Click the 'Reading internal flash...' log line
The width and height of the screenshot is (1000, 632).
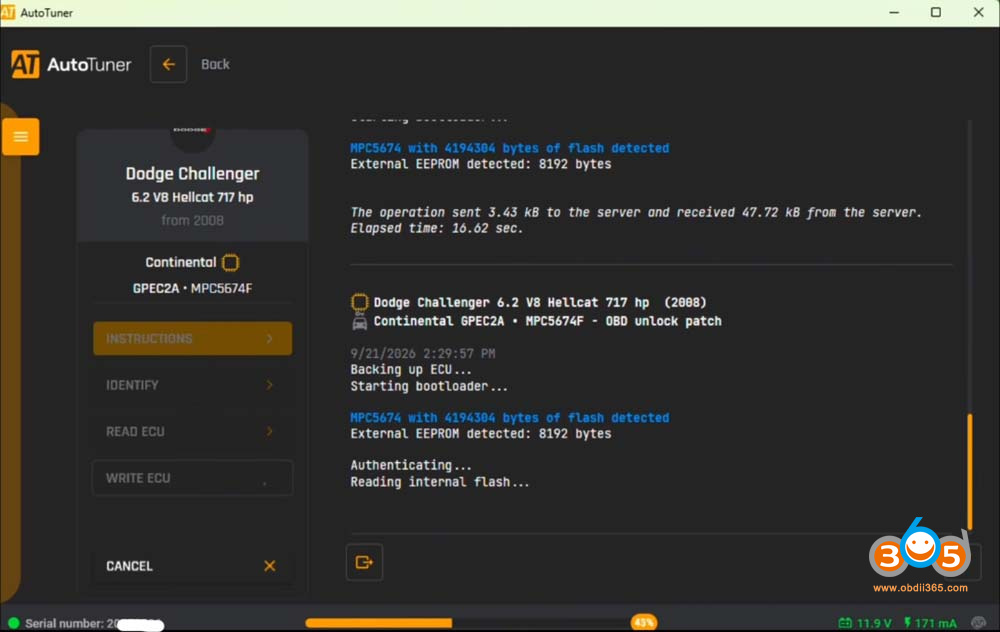439,482
